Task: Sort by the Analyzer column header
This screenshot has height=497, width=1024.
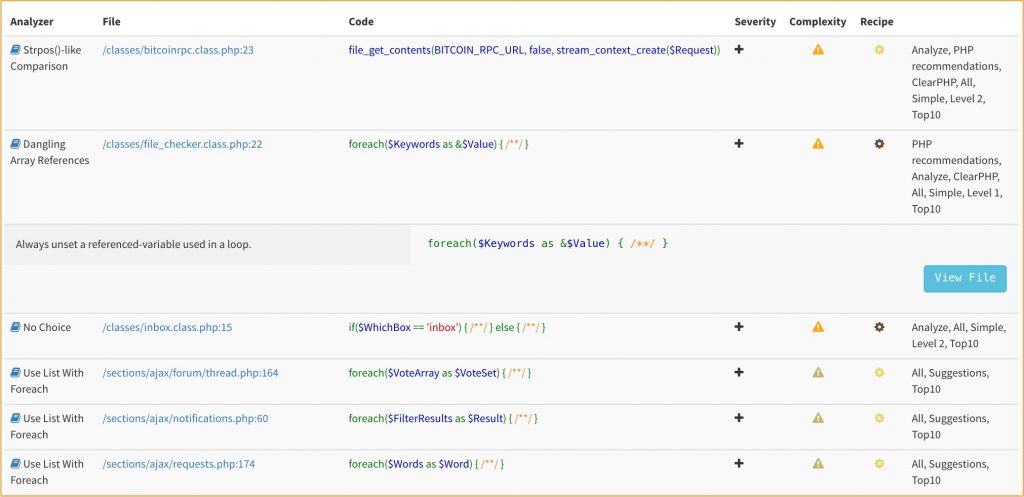Action: click(x=32, y=22)
